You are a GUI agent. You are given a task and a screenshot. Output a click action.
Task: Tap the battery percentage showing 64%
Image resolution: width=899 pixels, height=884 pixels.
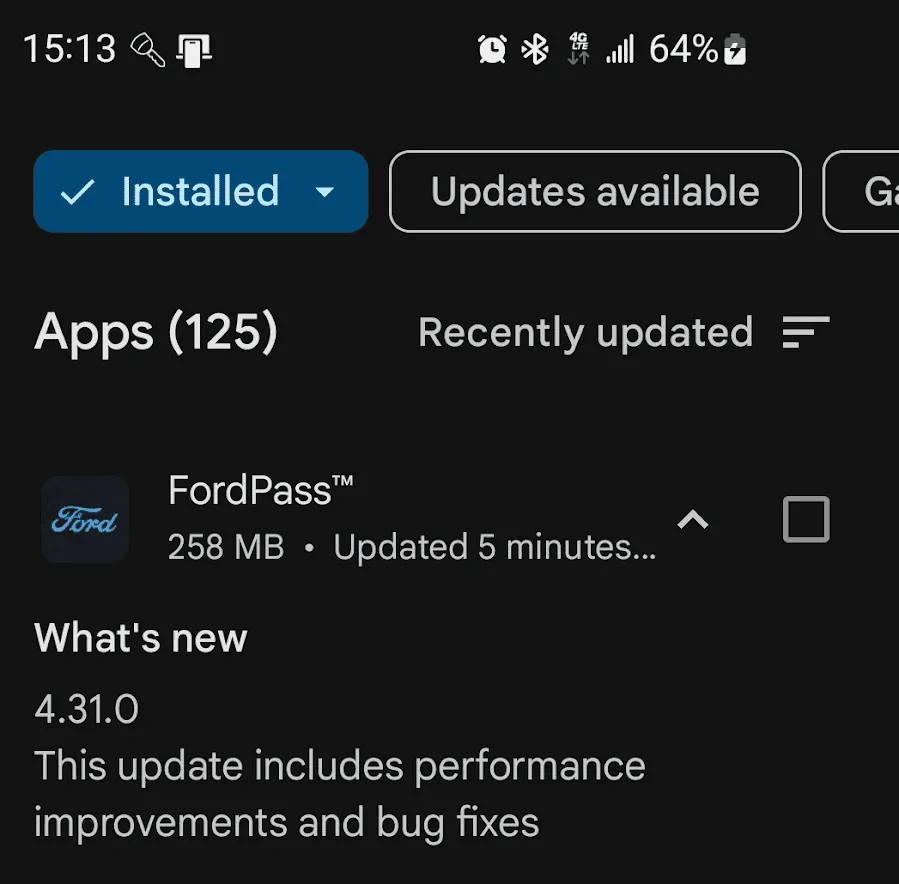(681, 47)
